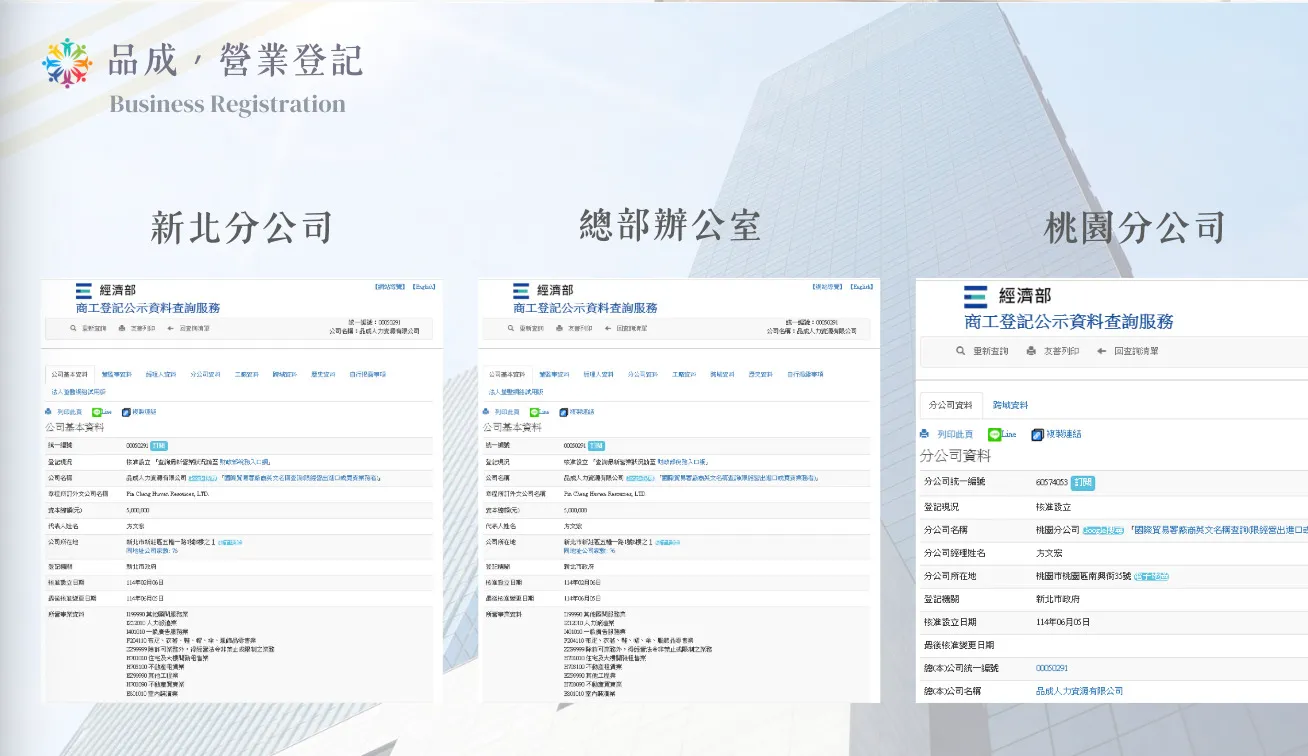Image resolution: width=1308 pixels, height=756 pixels.
Task: Click the 回查詢清單 back arrow under 桃園分公司
Action: pyautogui.click(x=1101, y=351)
